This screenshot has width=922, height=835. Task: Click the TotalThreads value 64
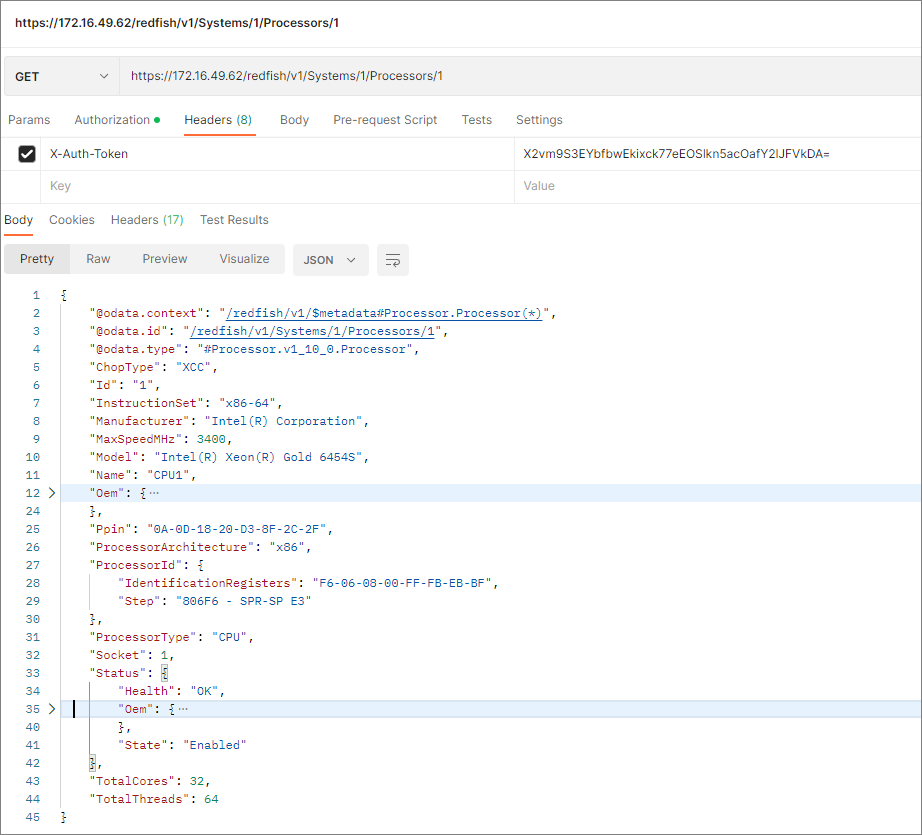click(x=211, y=800)
